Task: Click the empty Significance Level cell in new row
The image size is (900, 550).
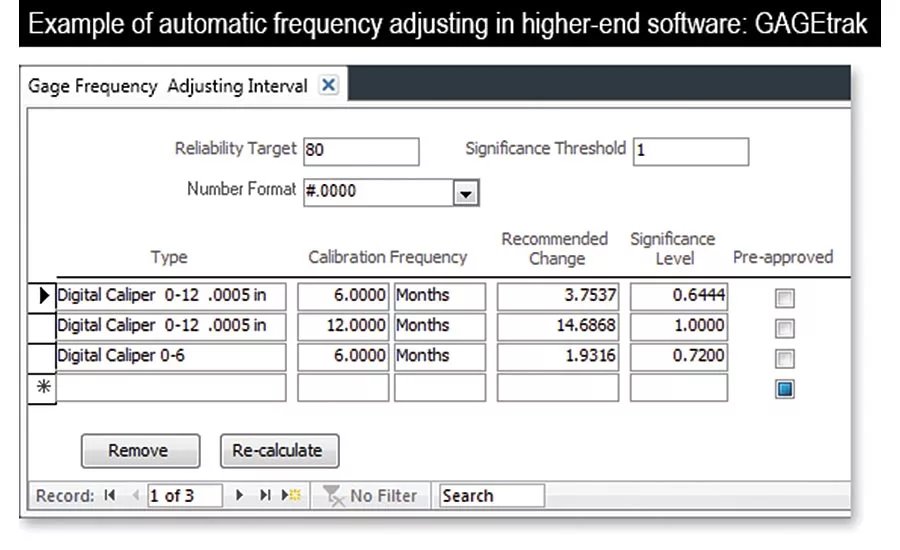Action: point(678,388)
